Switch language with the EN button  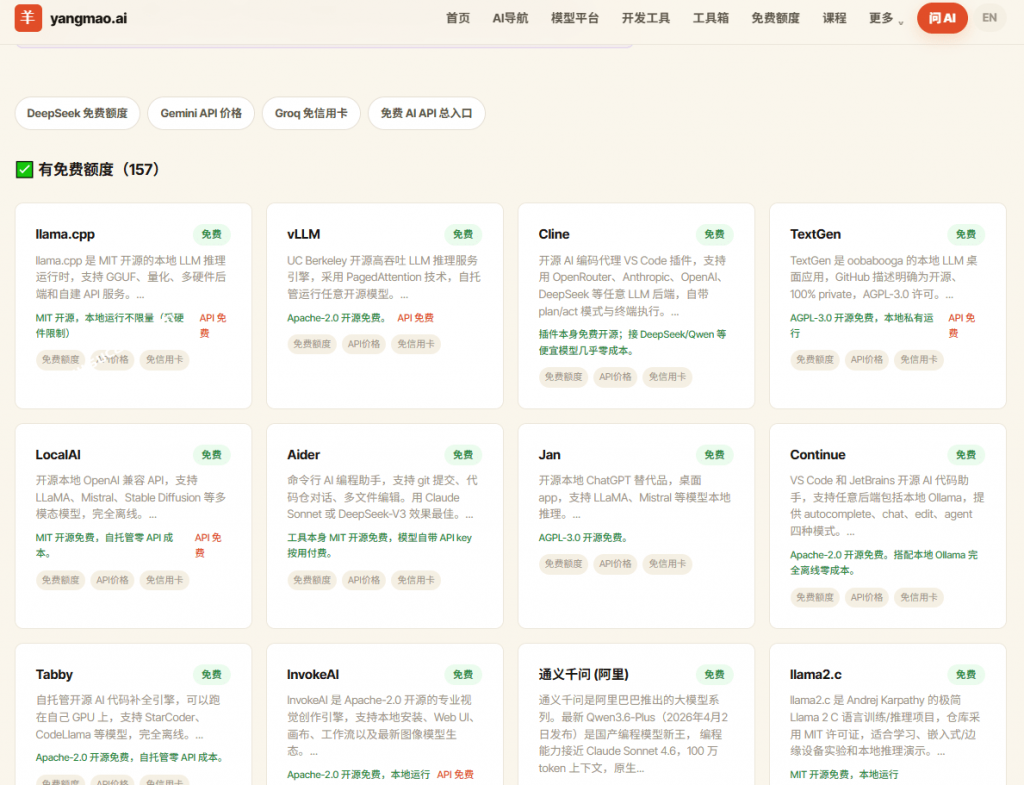[x=989, y=18]
